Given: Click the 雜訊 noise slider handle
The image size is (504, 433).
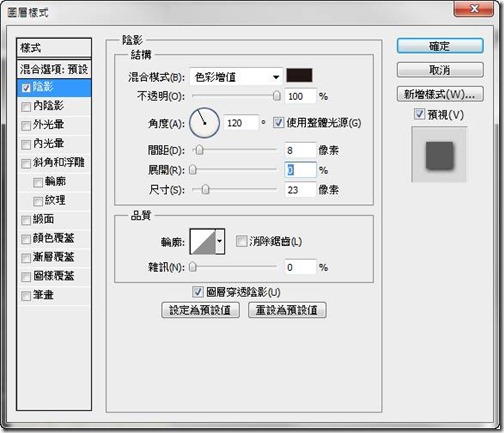Looking at the screenshot, I should 193,267.
